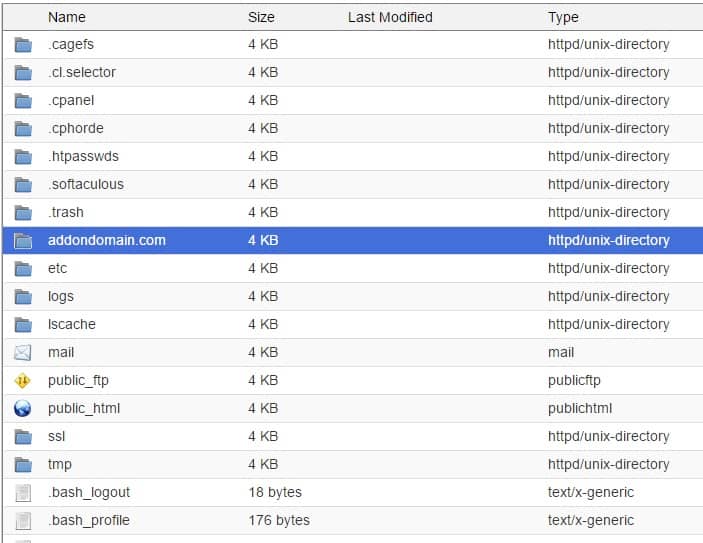Select the .bash_logout file name
The height and width of the screenshot is (543, 703).
pos(89,492)
